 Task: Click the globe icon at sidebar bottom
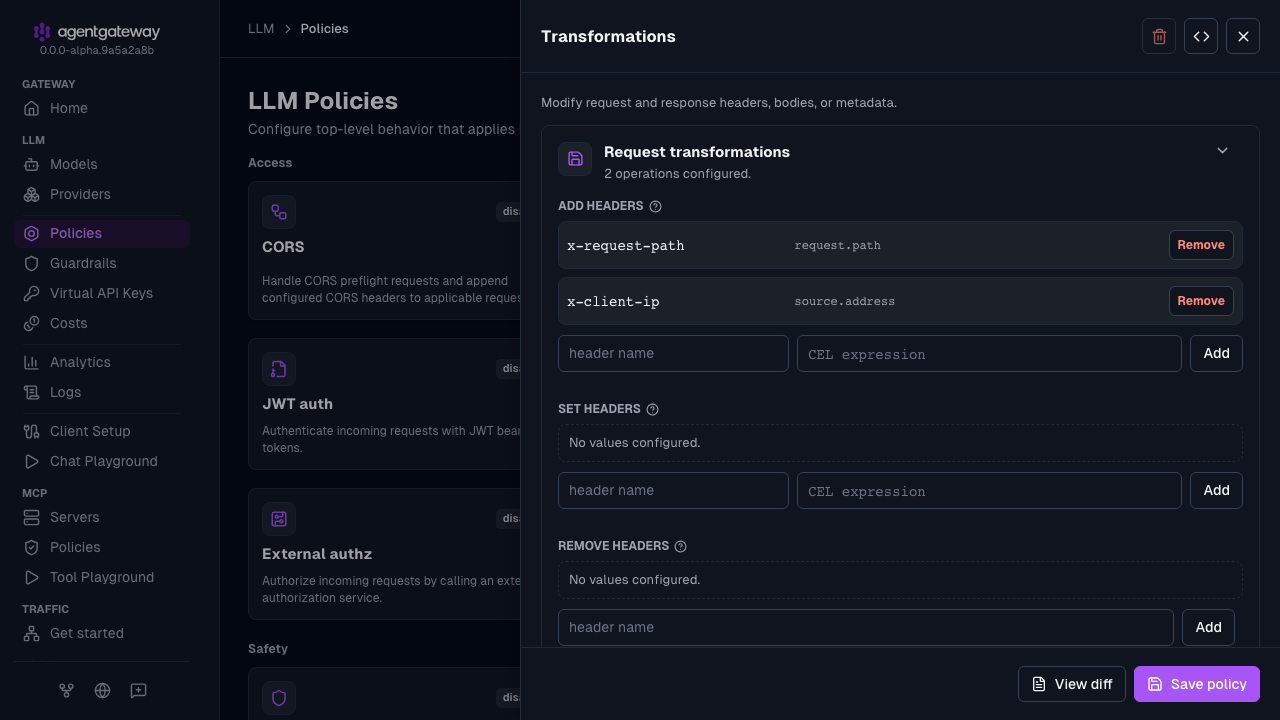tap(102, 690)
